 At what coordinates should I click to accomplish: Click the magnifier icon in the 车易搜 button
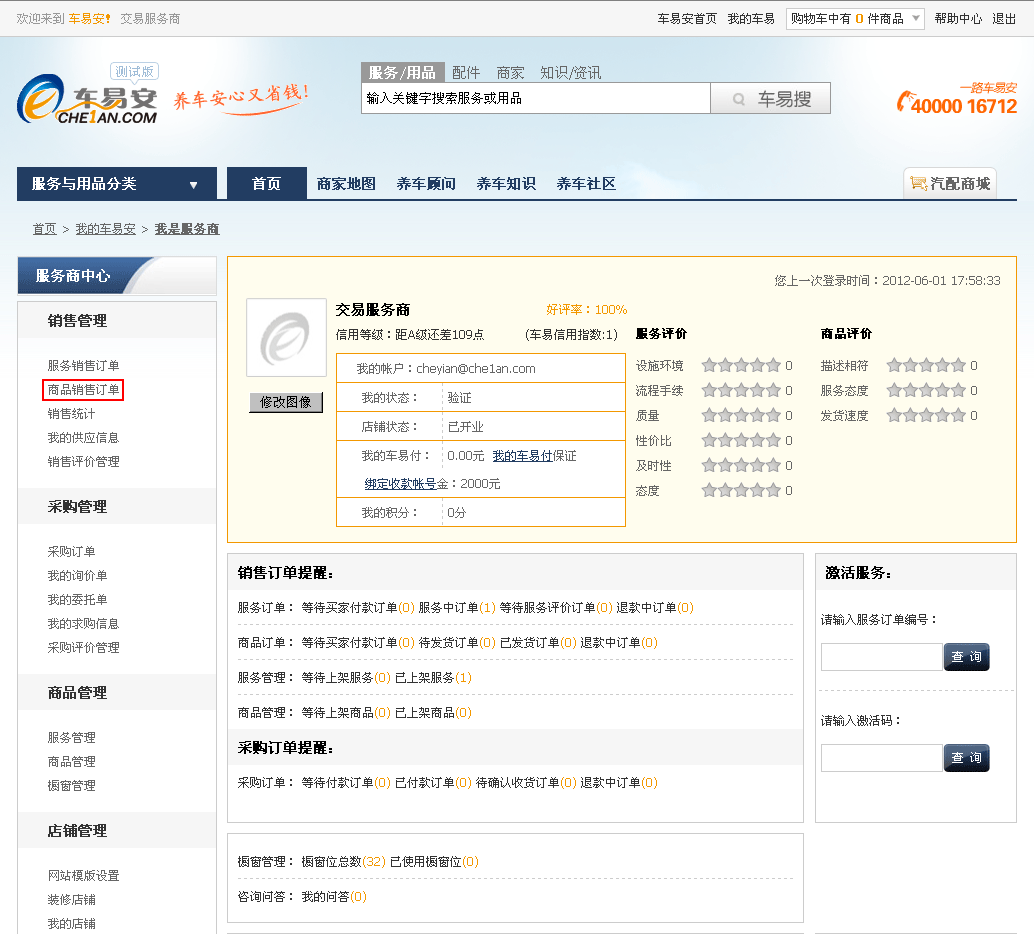[739, 99]
